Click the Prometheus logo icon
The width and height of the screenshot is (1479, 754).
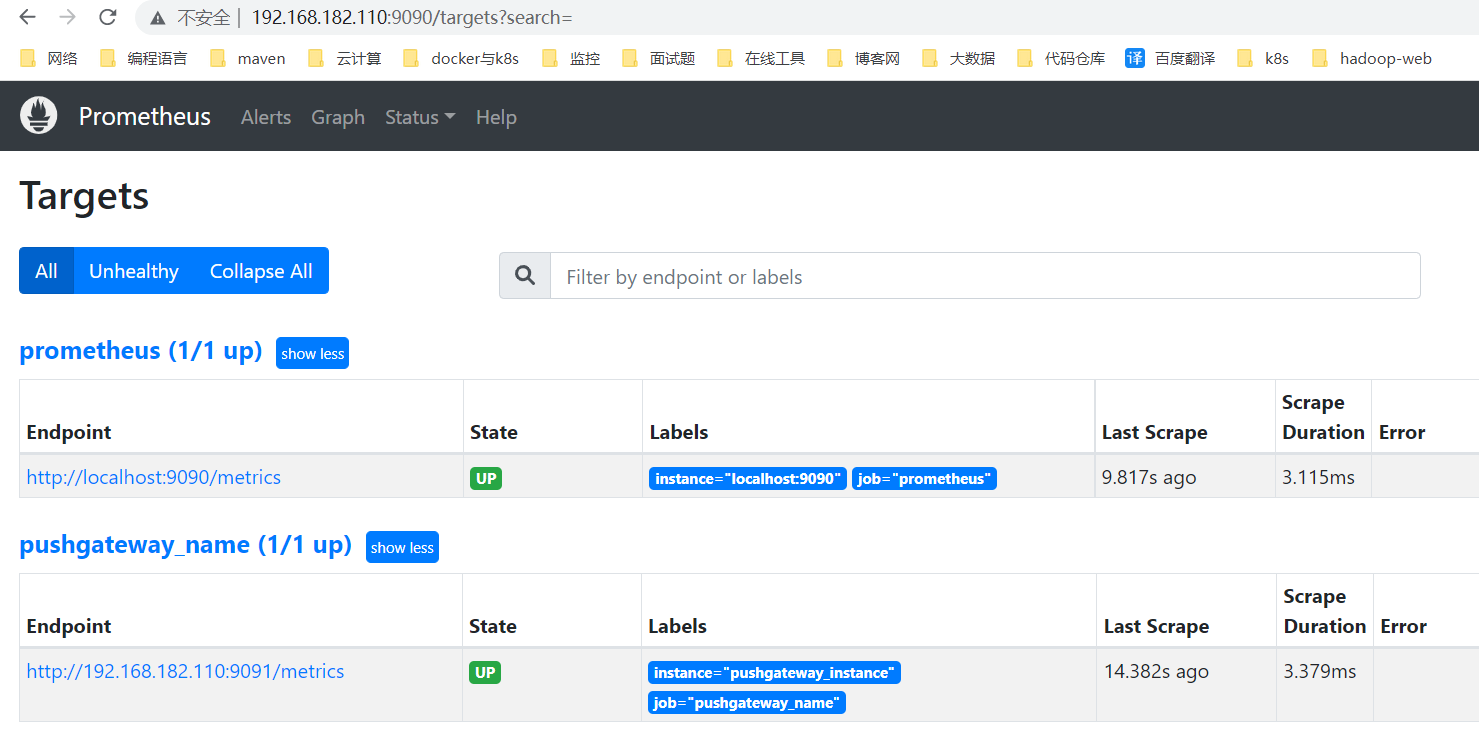click(x=38, y=115)
